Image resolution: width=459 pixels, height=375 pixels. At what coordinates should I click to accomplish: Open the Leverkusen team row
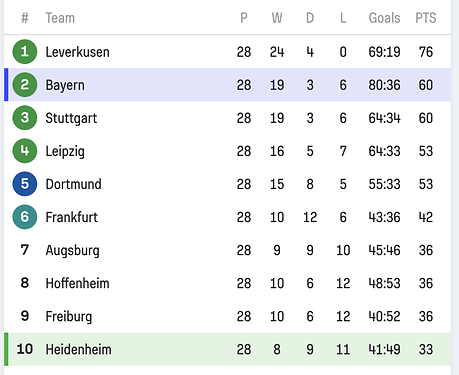click(x=227, y=52)
